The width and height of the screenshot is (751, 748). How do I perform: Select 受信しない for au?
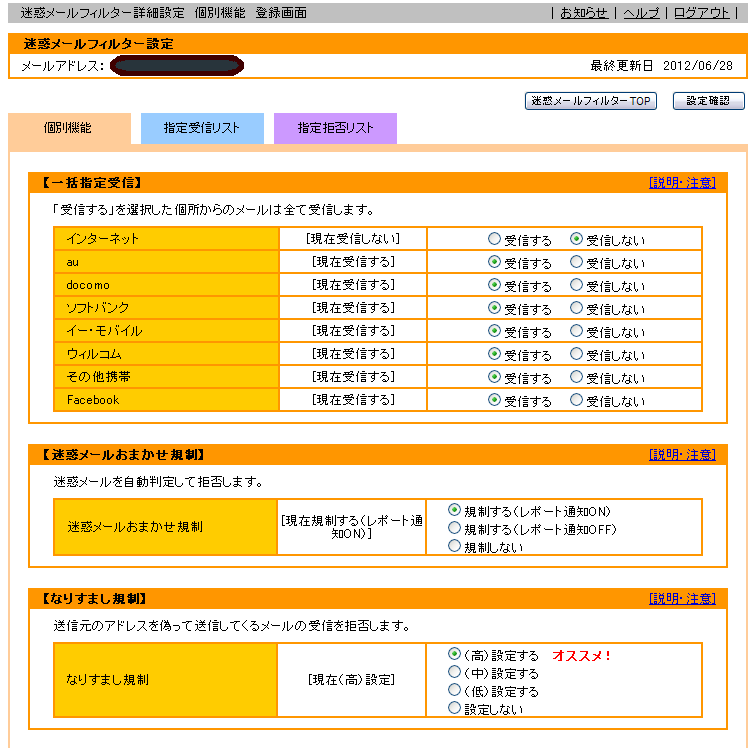tap(576, 263)
